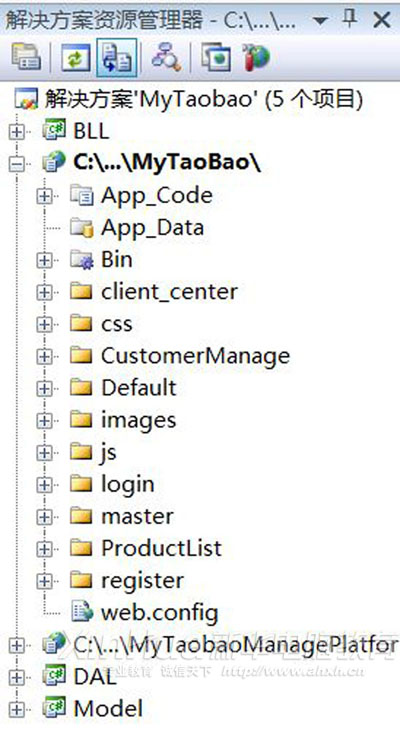Select the App_Data folder icon
The width and height of the screenshot is (400, 731).
(x=82, y=228)
